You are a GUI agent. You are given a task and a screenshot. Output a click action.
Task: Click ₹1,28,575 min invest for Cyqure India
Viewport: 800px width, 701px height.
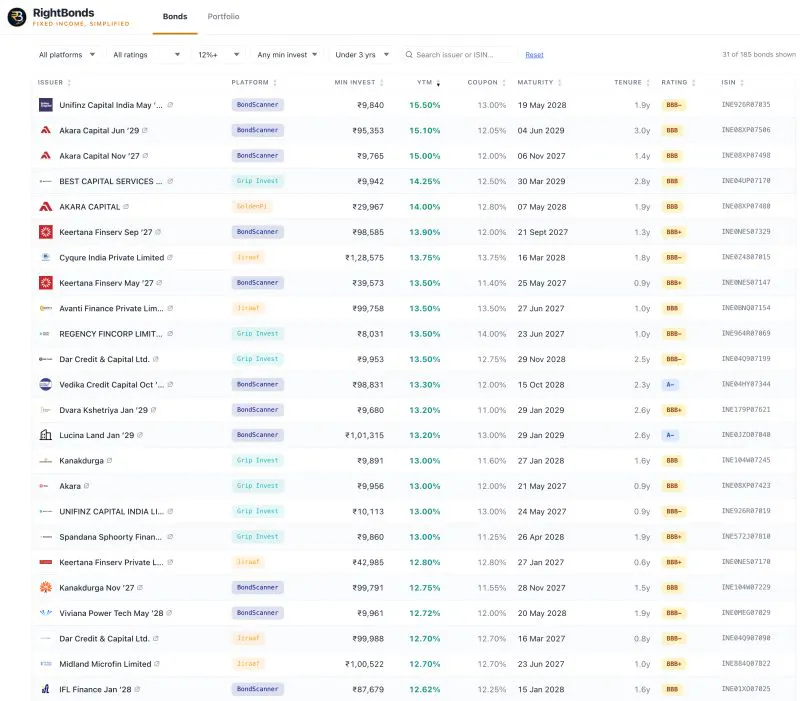(364, 258)
